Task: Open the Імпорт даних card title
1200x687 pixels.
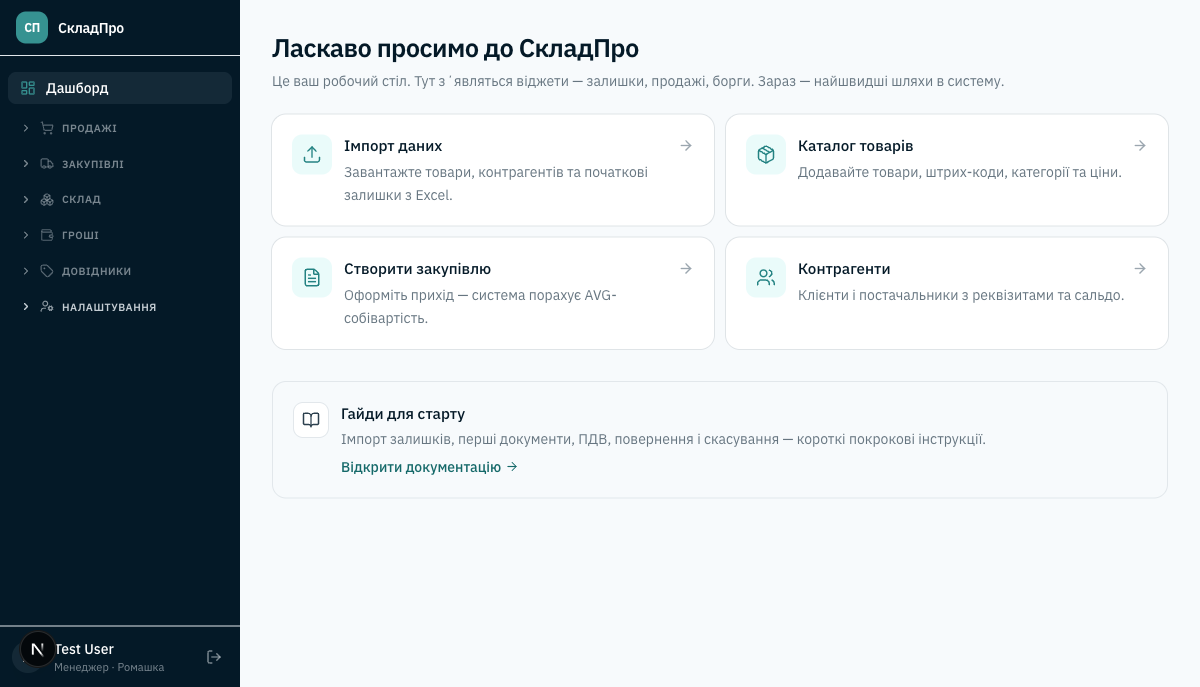Action: tap(393, 146)
